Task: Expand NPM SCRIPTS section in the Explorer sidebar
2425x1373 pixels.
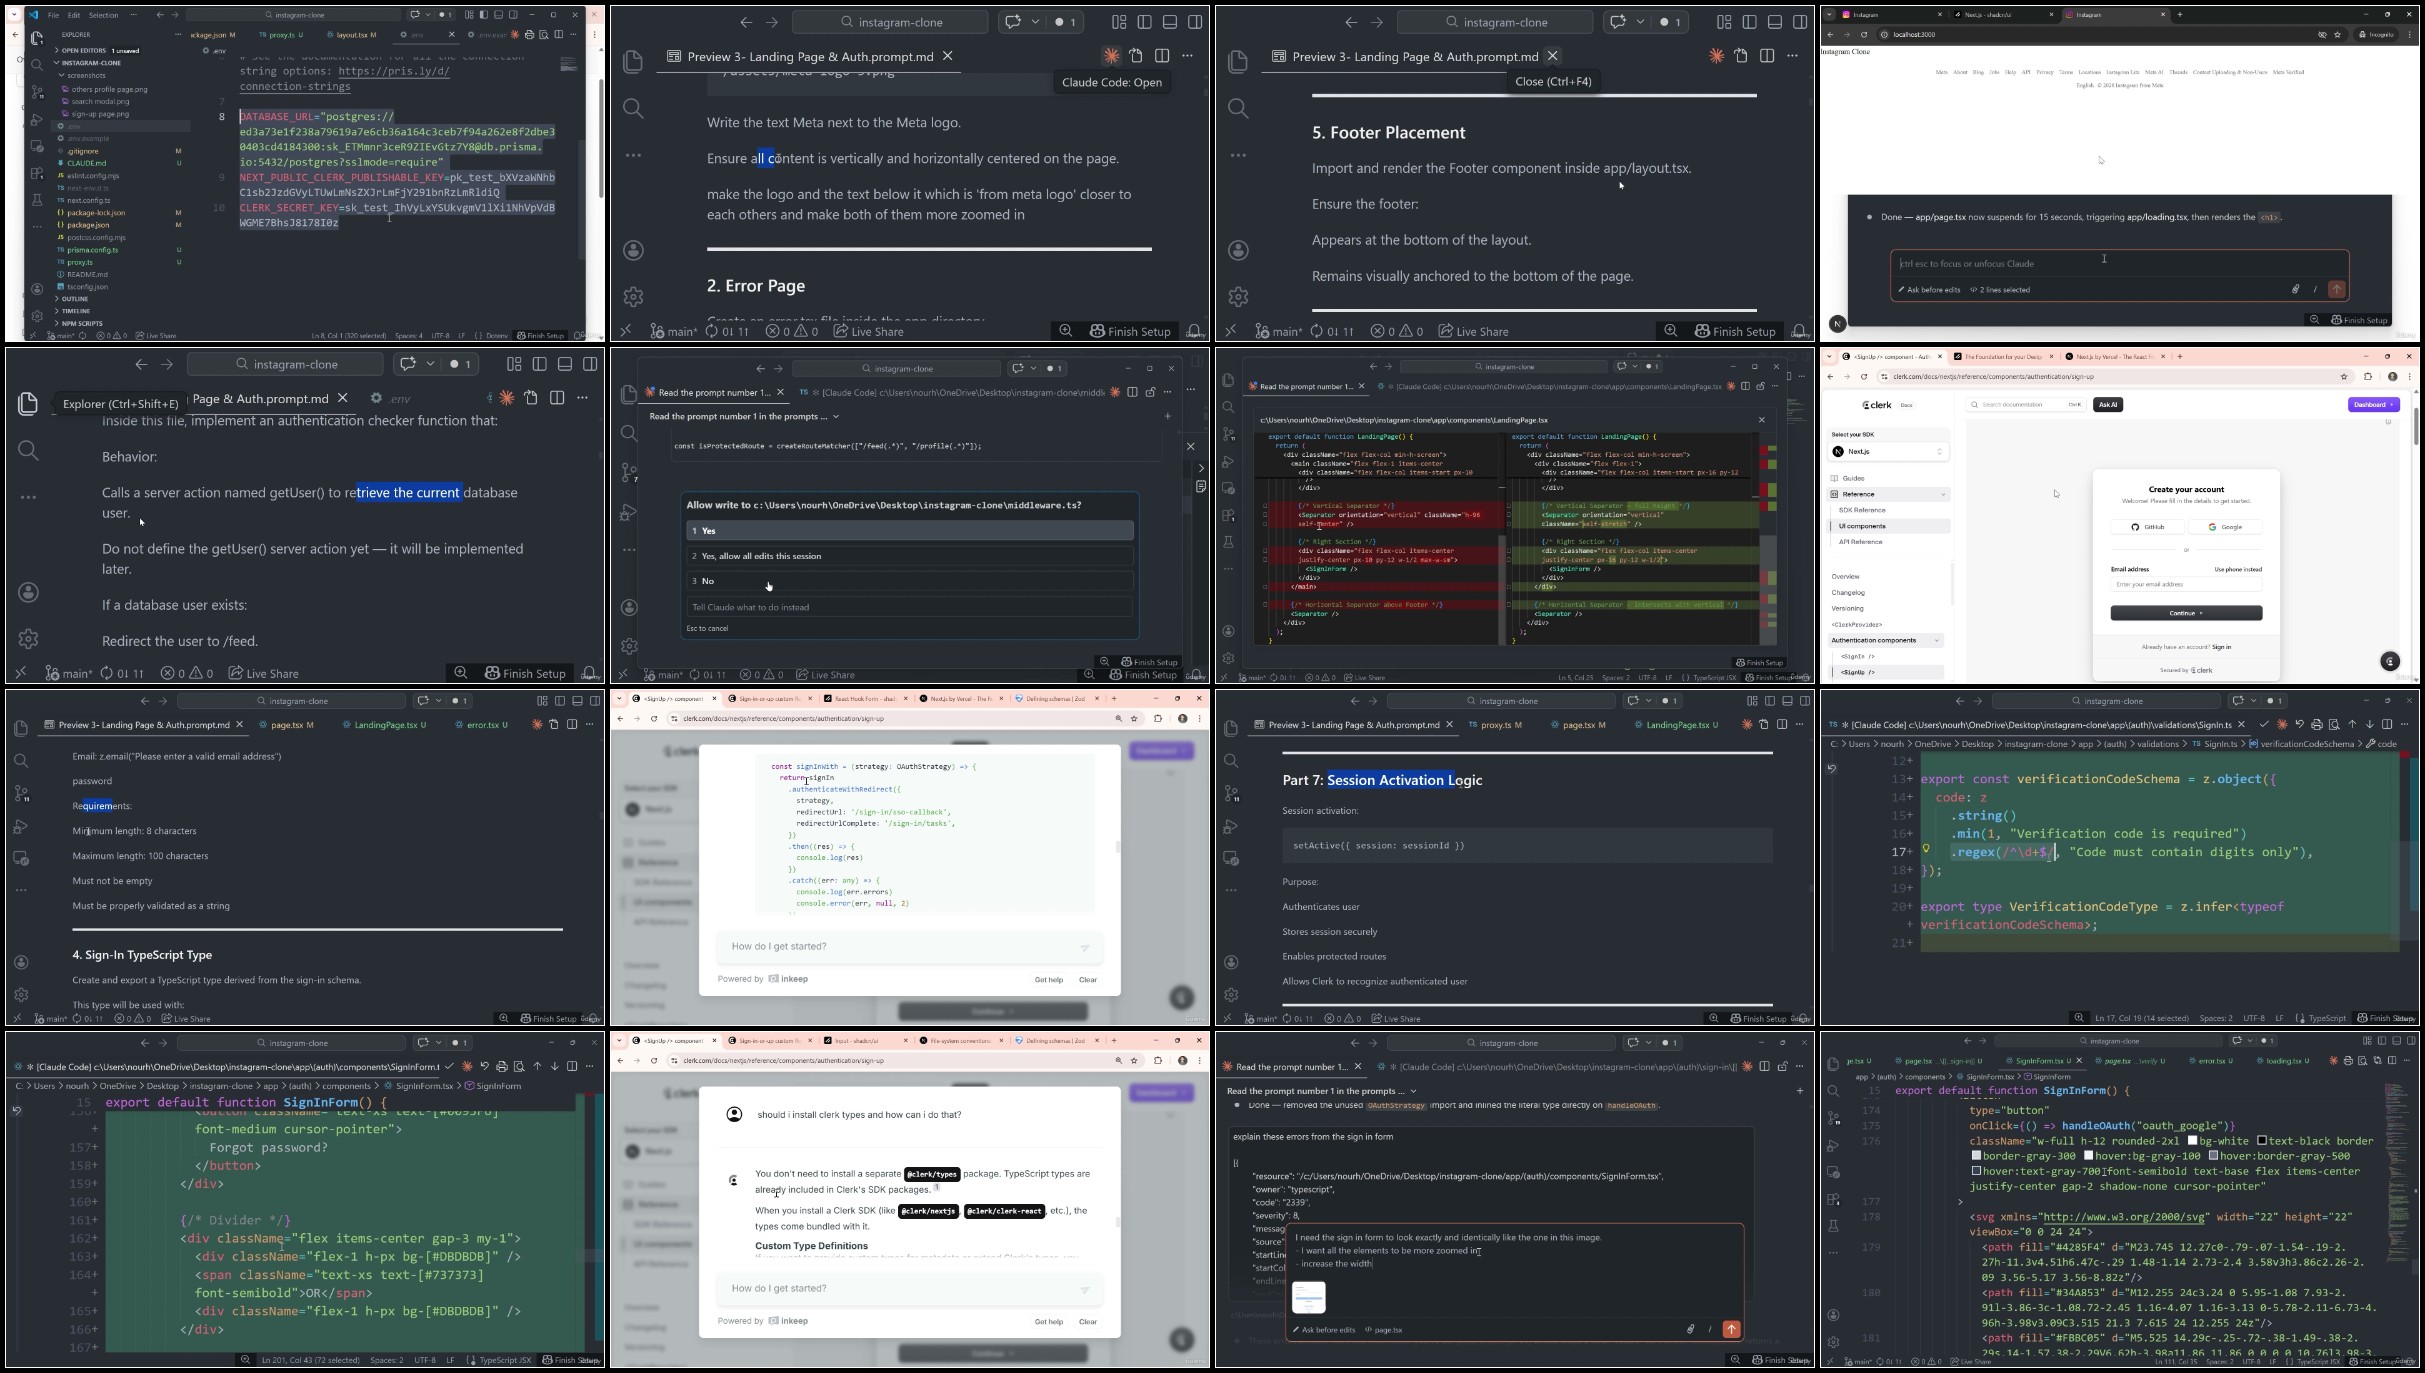Action: coord(80,324)
